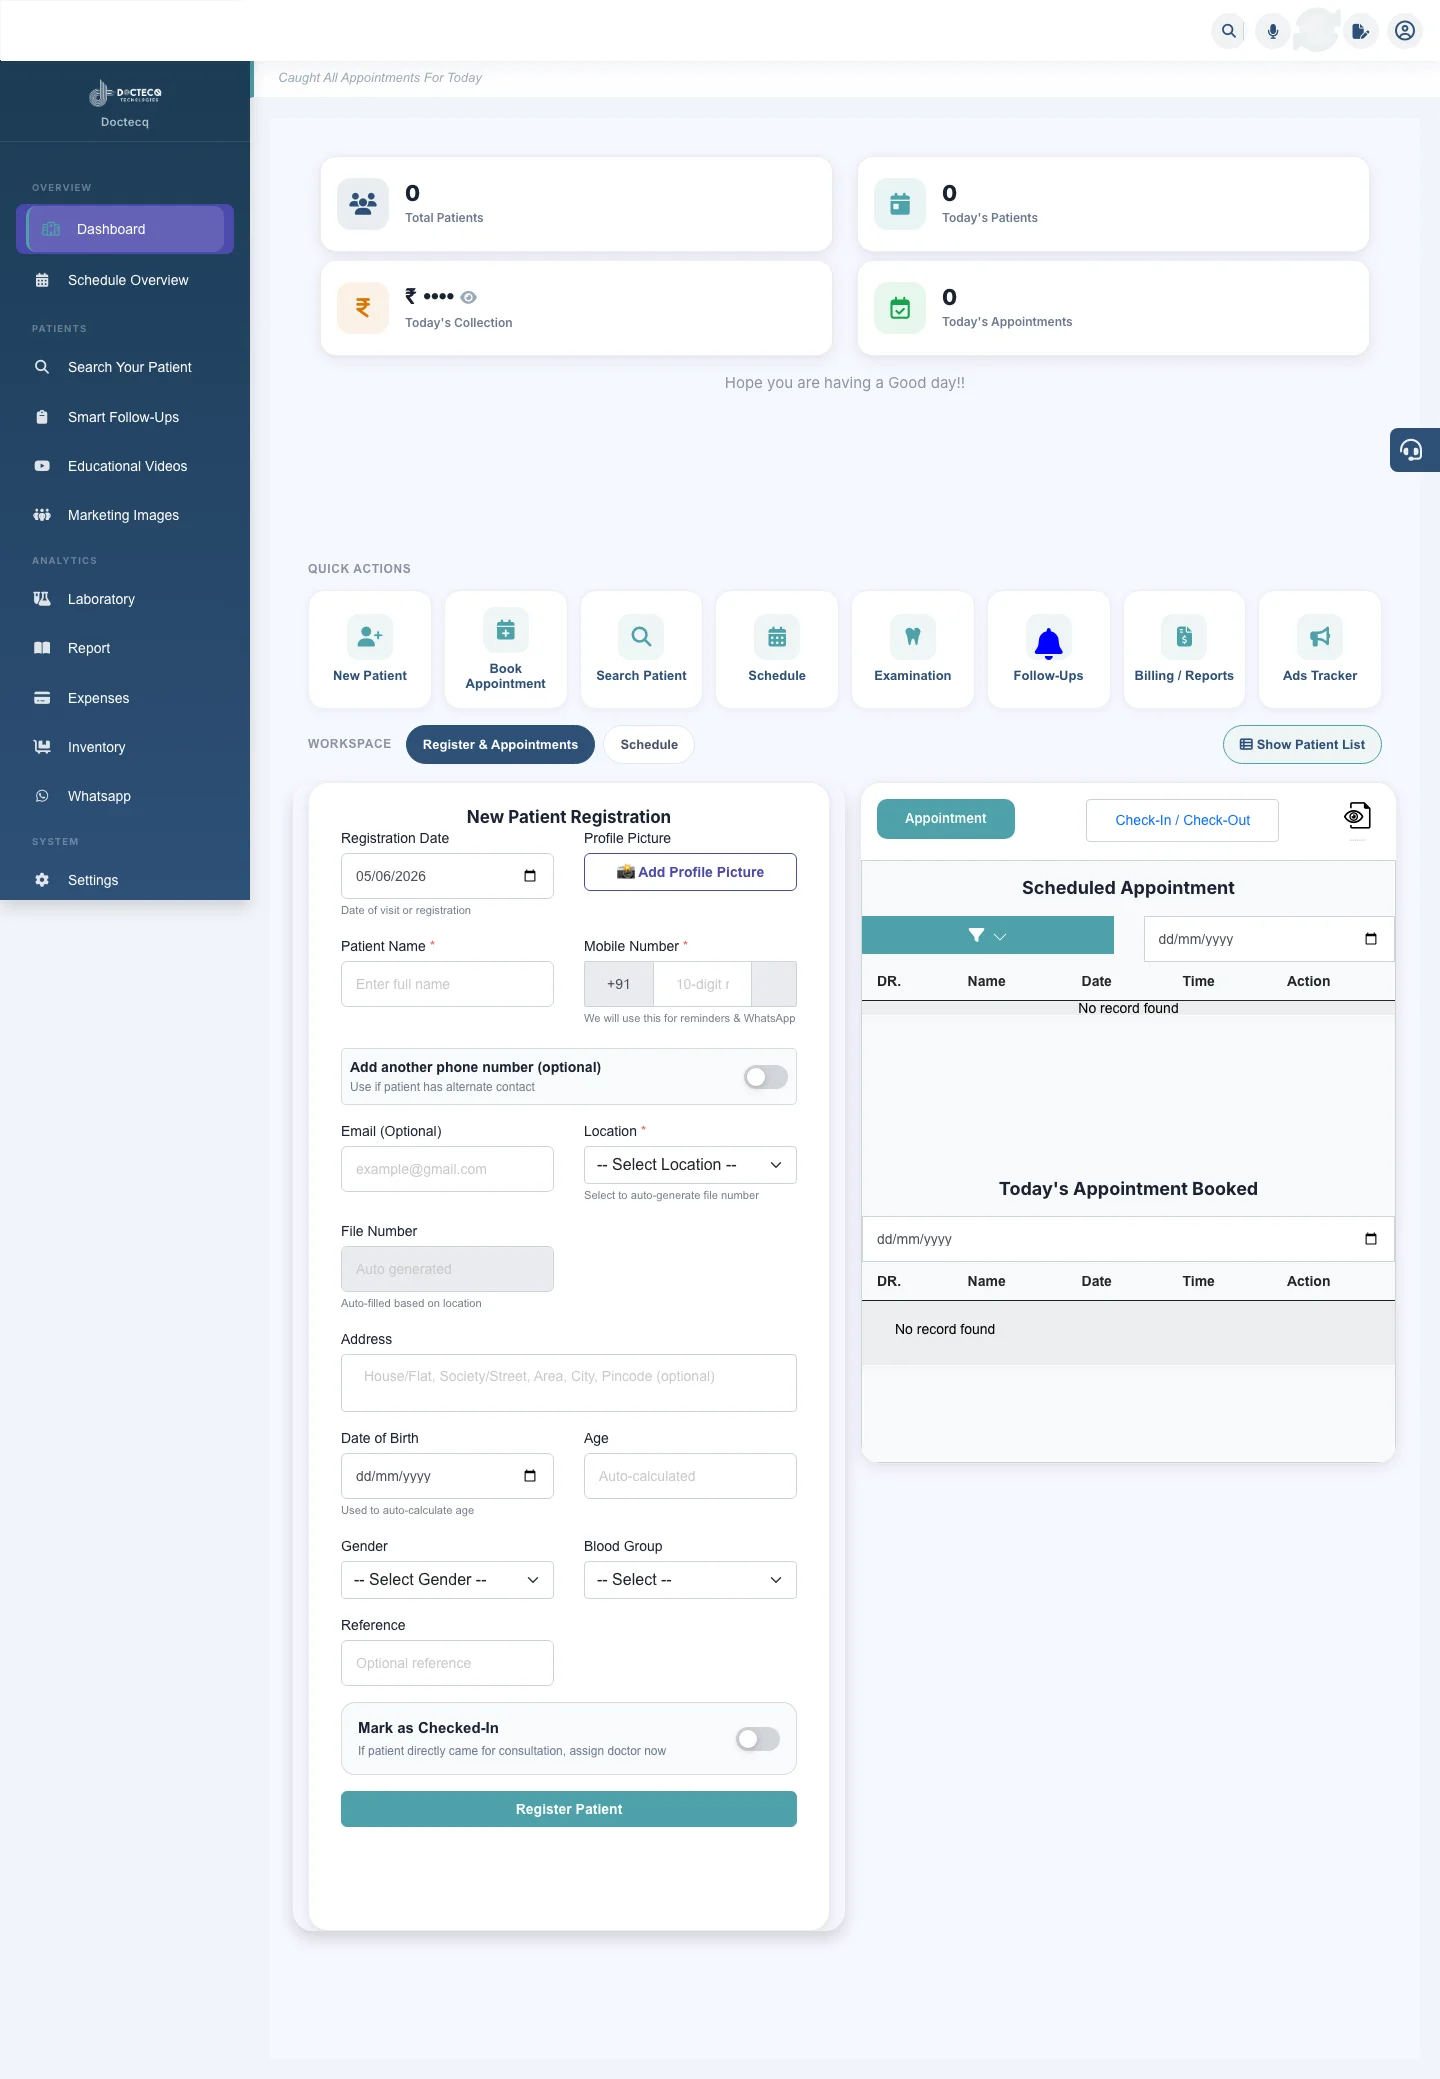Open calendar picker in Scheduled Appointment date
The height and width of the screenshot is (2079, 1440).
(x=1371, y=939)
